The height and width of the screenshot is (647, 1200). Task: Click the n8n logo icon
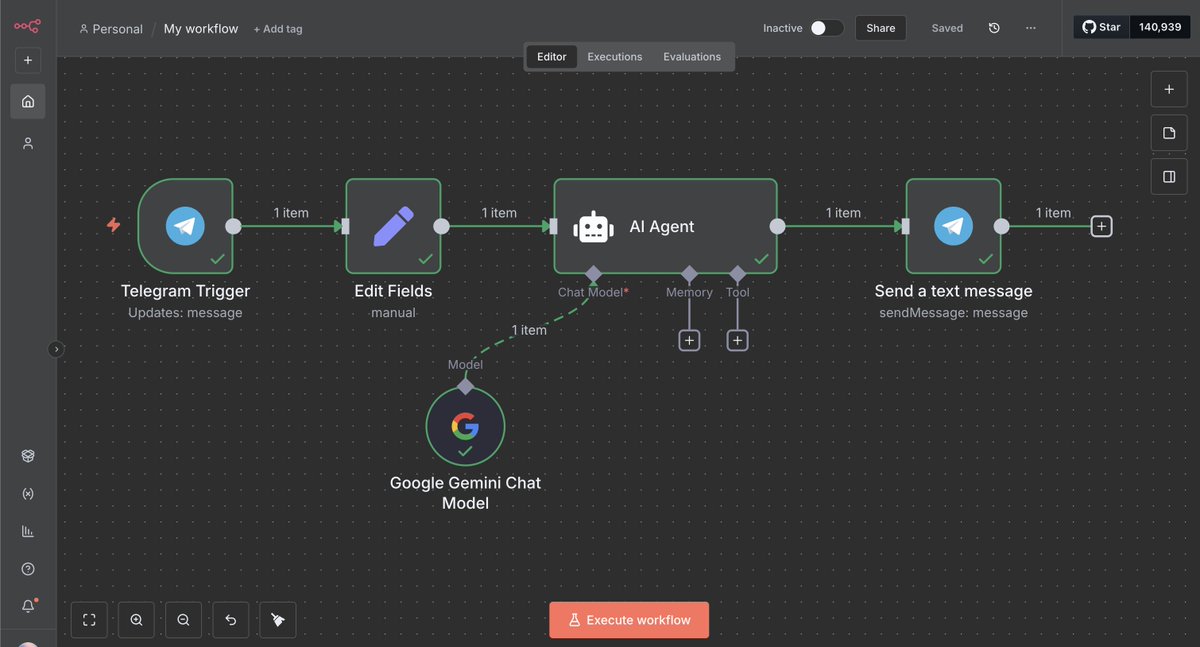pos(27,25)
